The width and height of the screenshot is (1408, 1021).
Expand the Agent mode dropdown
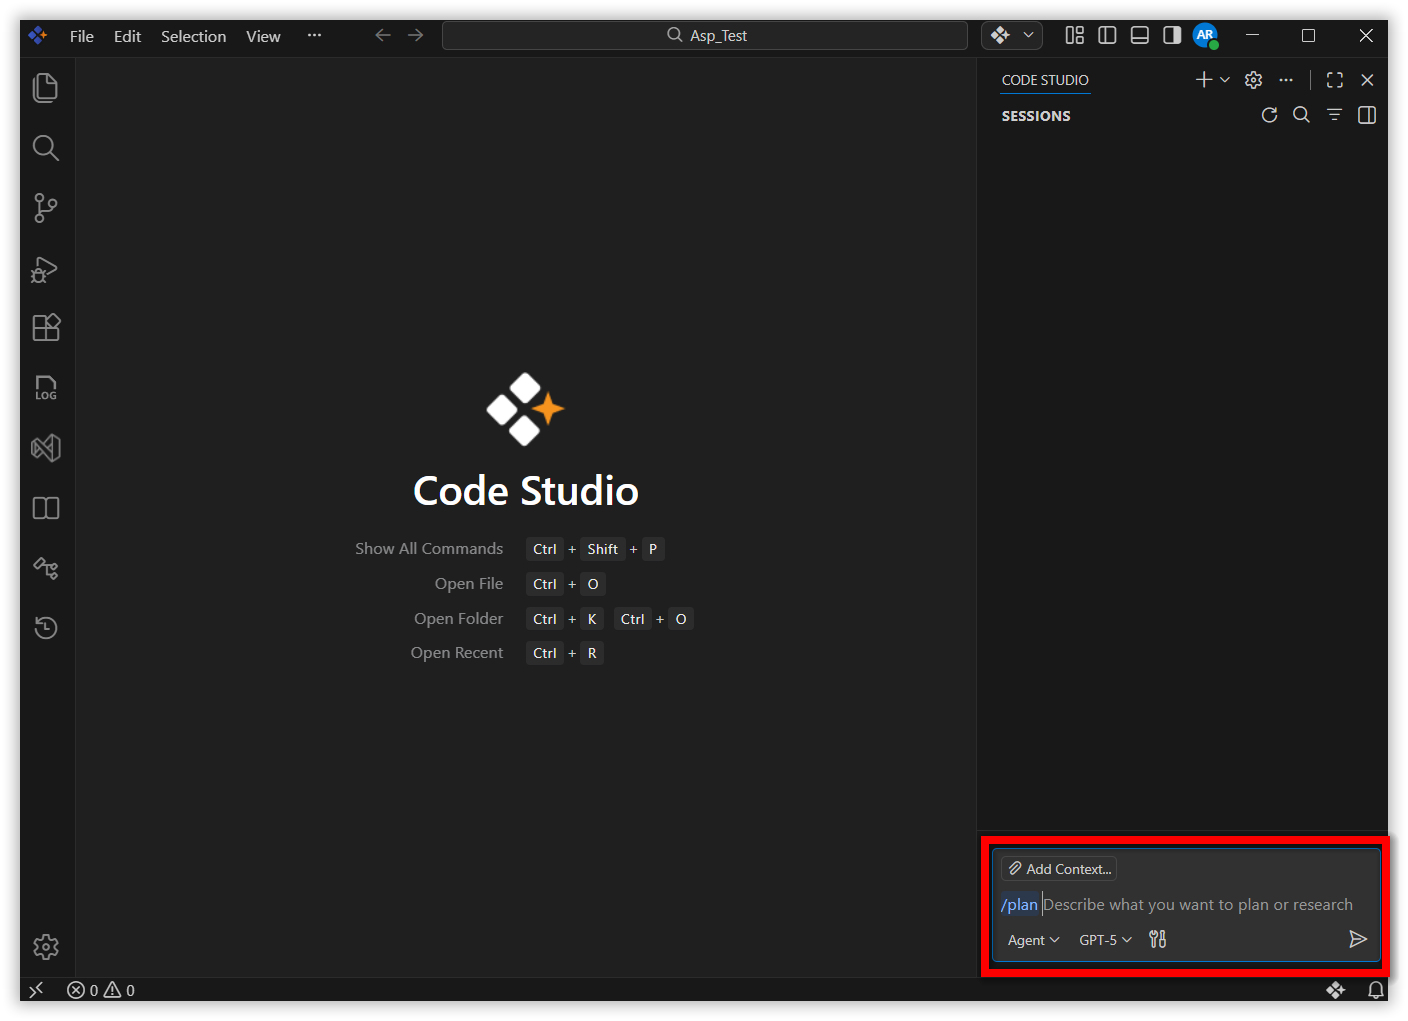(x=1033, y=940)
